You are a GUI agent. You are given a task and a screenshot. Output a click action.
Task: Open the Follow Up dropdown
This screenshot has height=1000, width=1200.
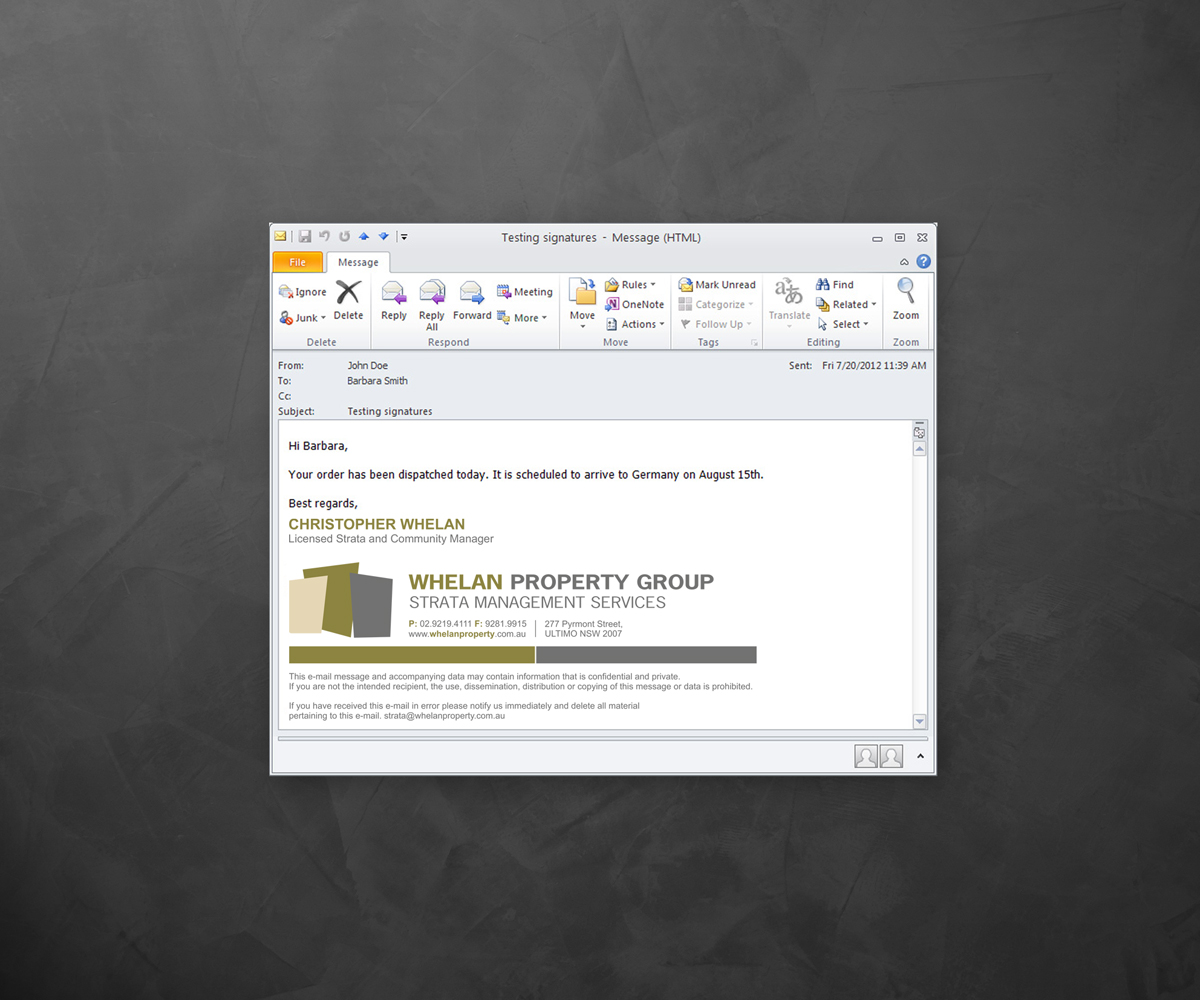click(x=716, y=324)
